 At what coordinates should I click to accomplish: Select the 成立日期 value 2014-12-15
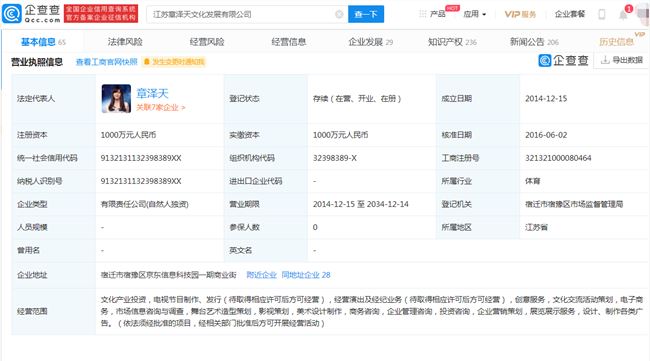coord(546,99)
